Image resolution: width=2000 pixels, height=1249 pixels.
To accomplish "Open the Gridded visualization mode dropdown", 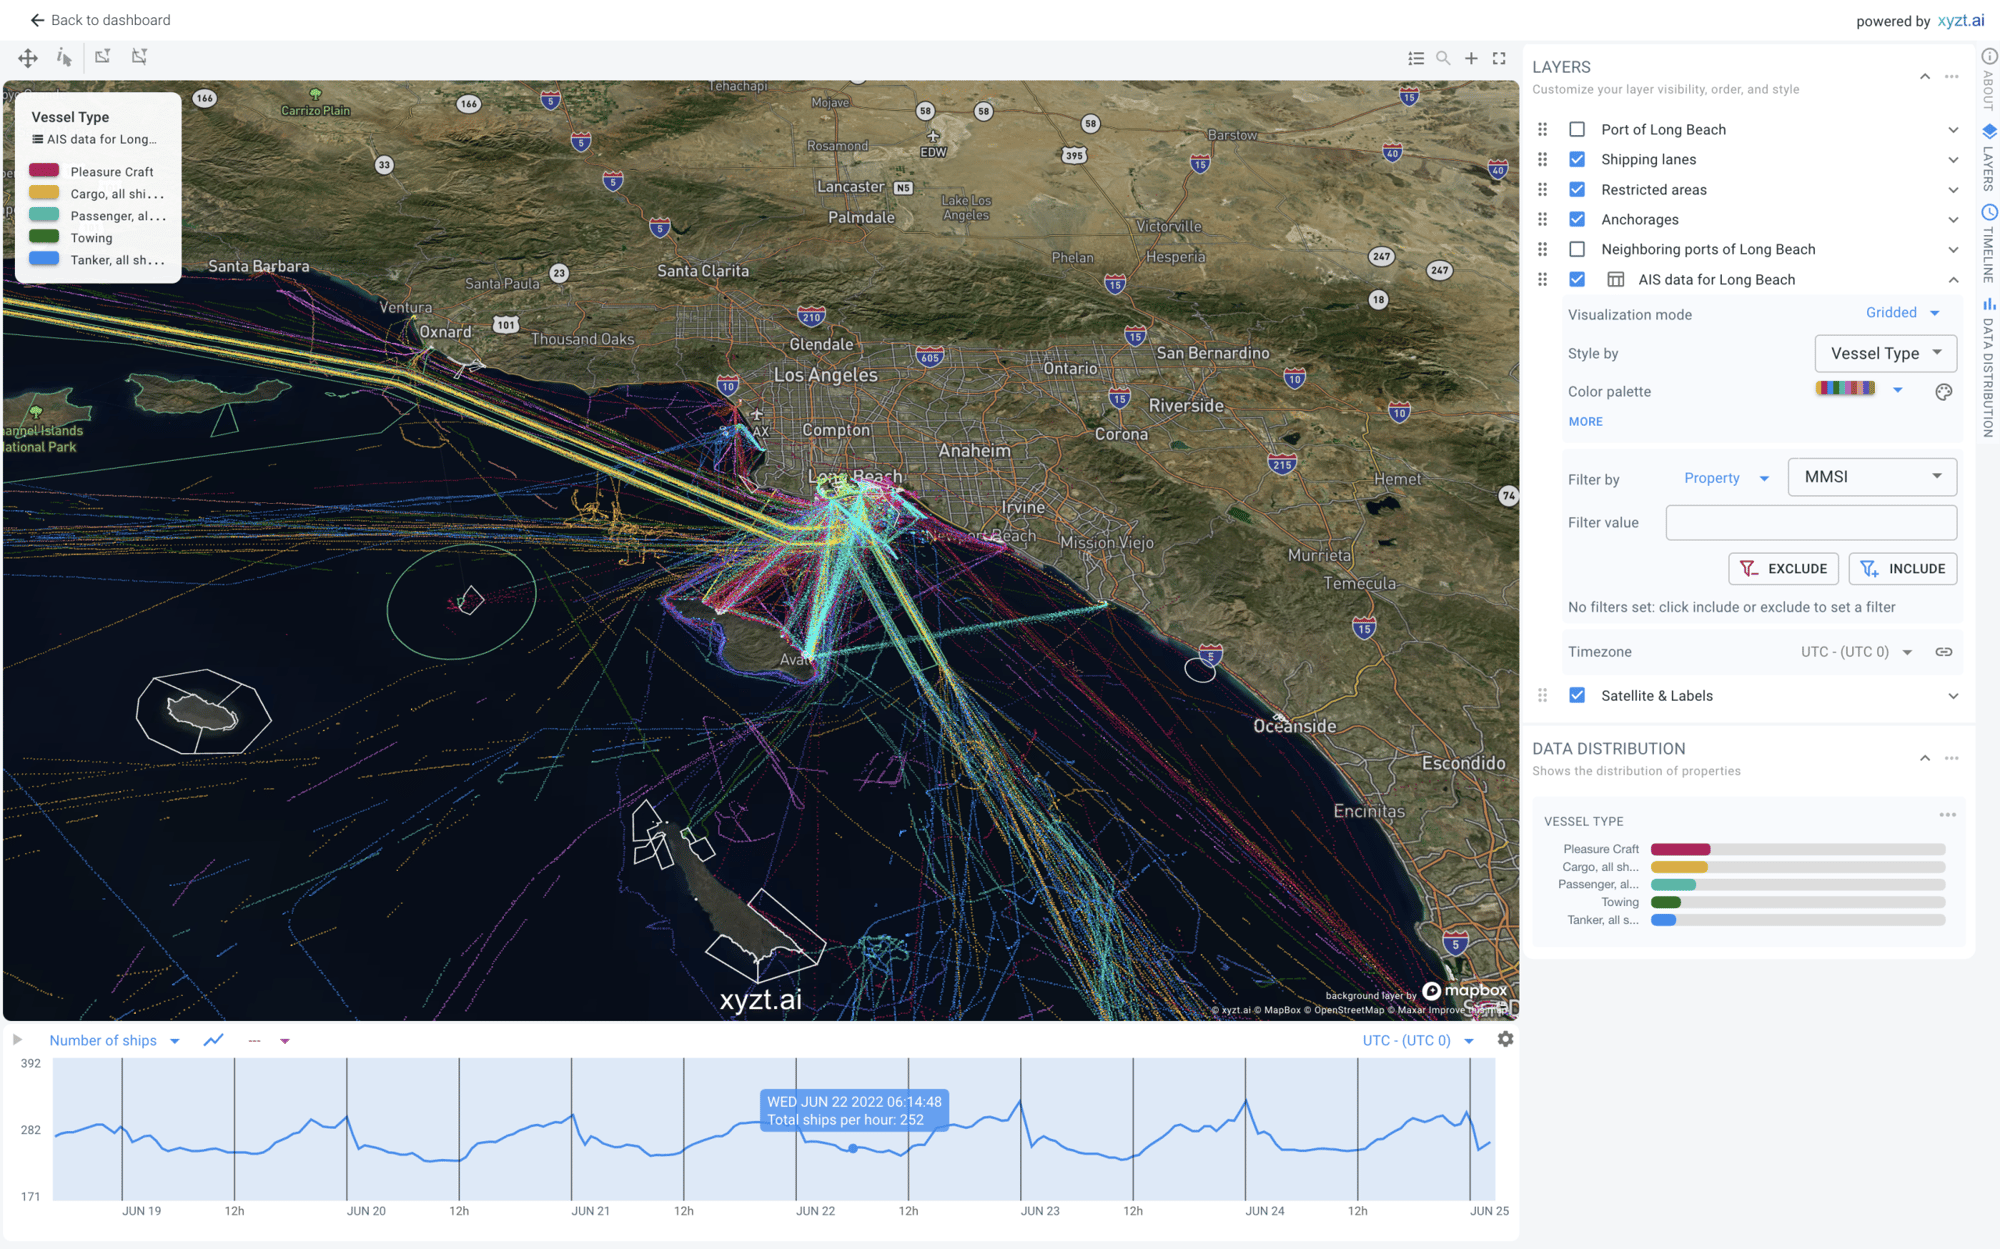I will click(1902, 313).
